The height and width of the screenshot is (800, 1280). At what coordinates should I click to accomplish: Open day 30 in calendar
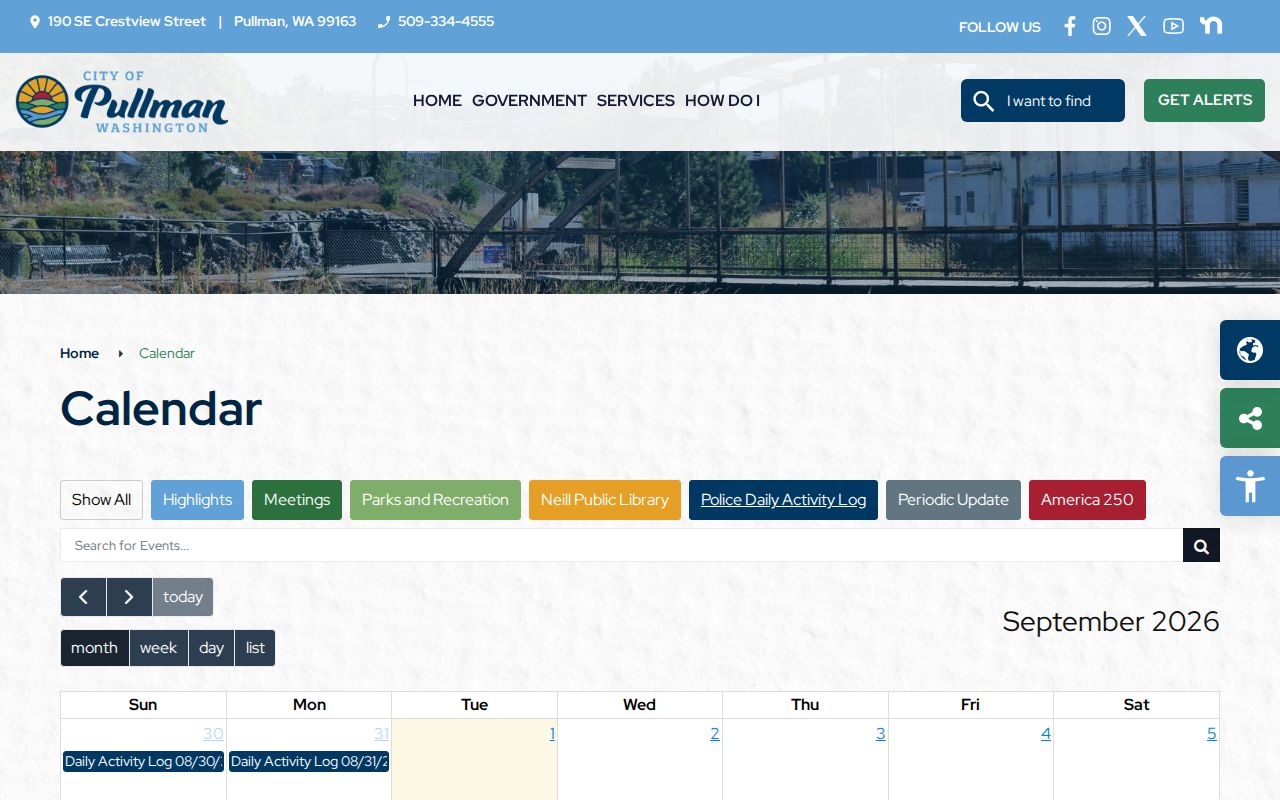213,734
